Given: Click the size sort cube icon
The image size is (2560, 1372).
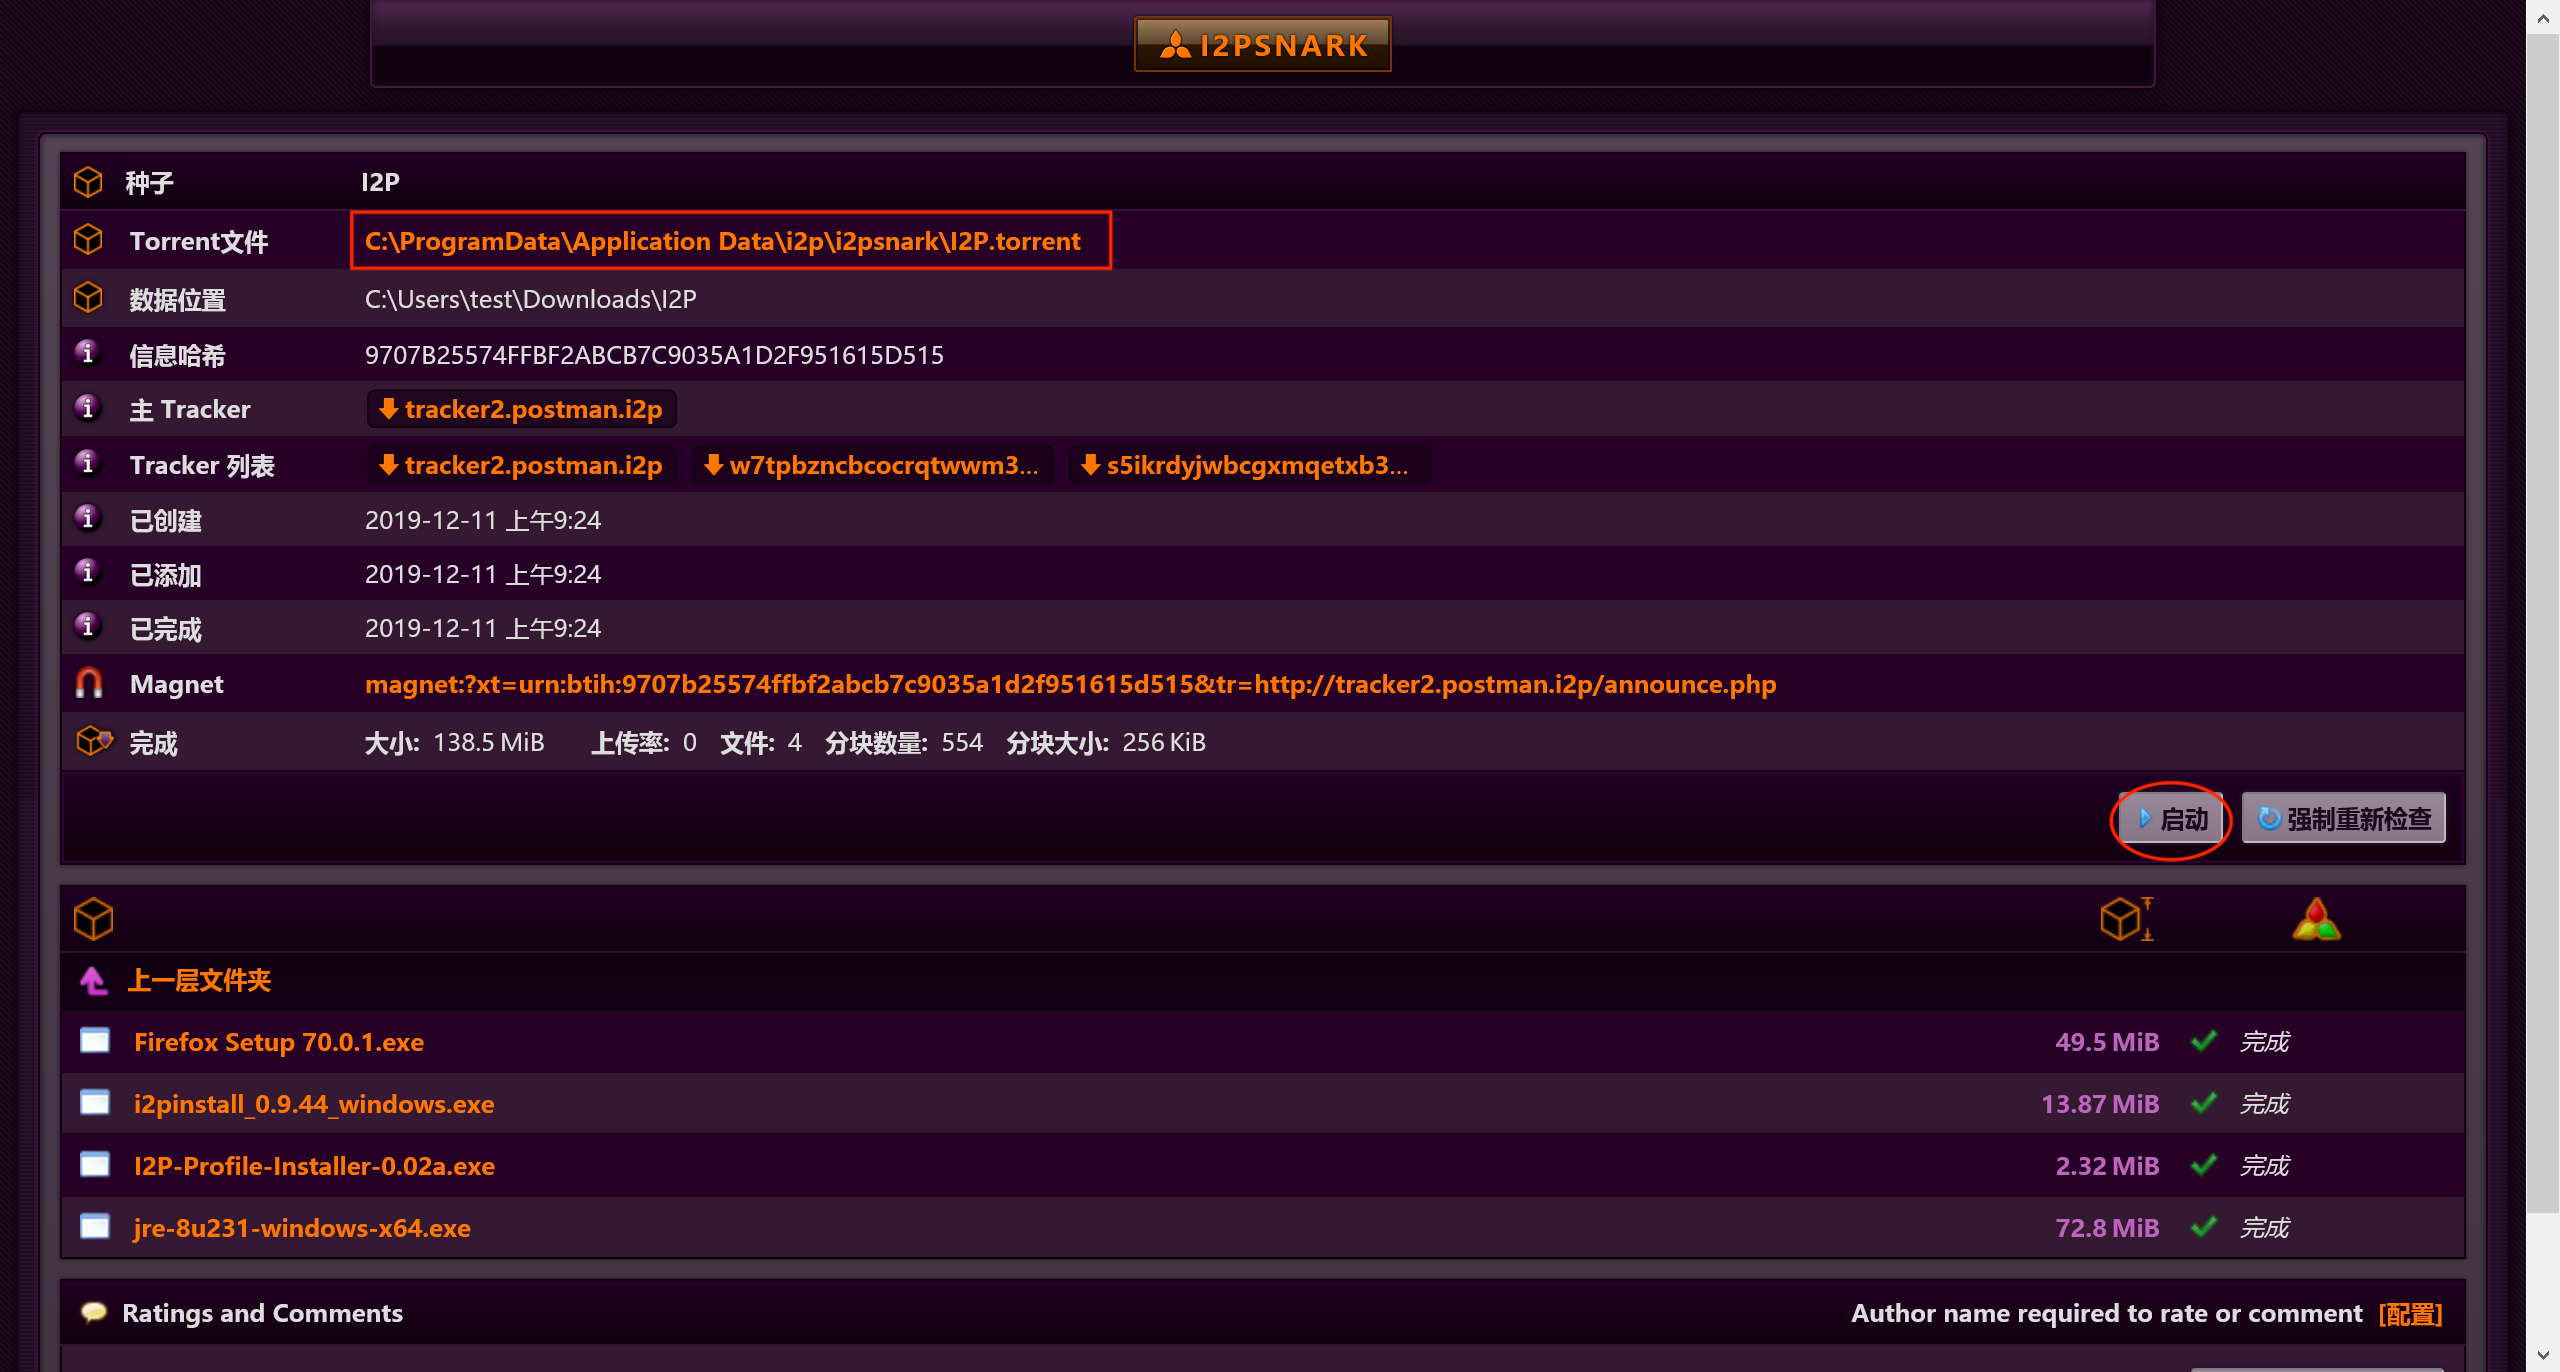Looking at the screenshot, I should click(x=2125, y=919).
